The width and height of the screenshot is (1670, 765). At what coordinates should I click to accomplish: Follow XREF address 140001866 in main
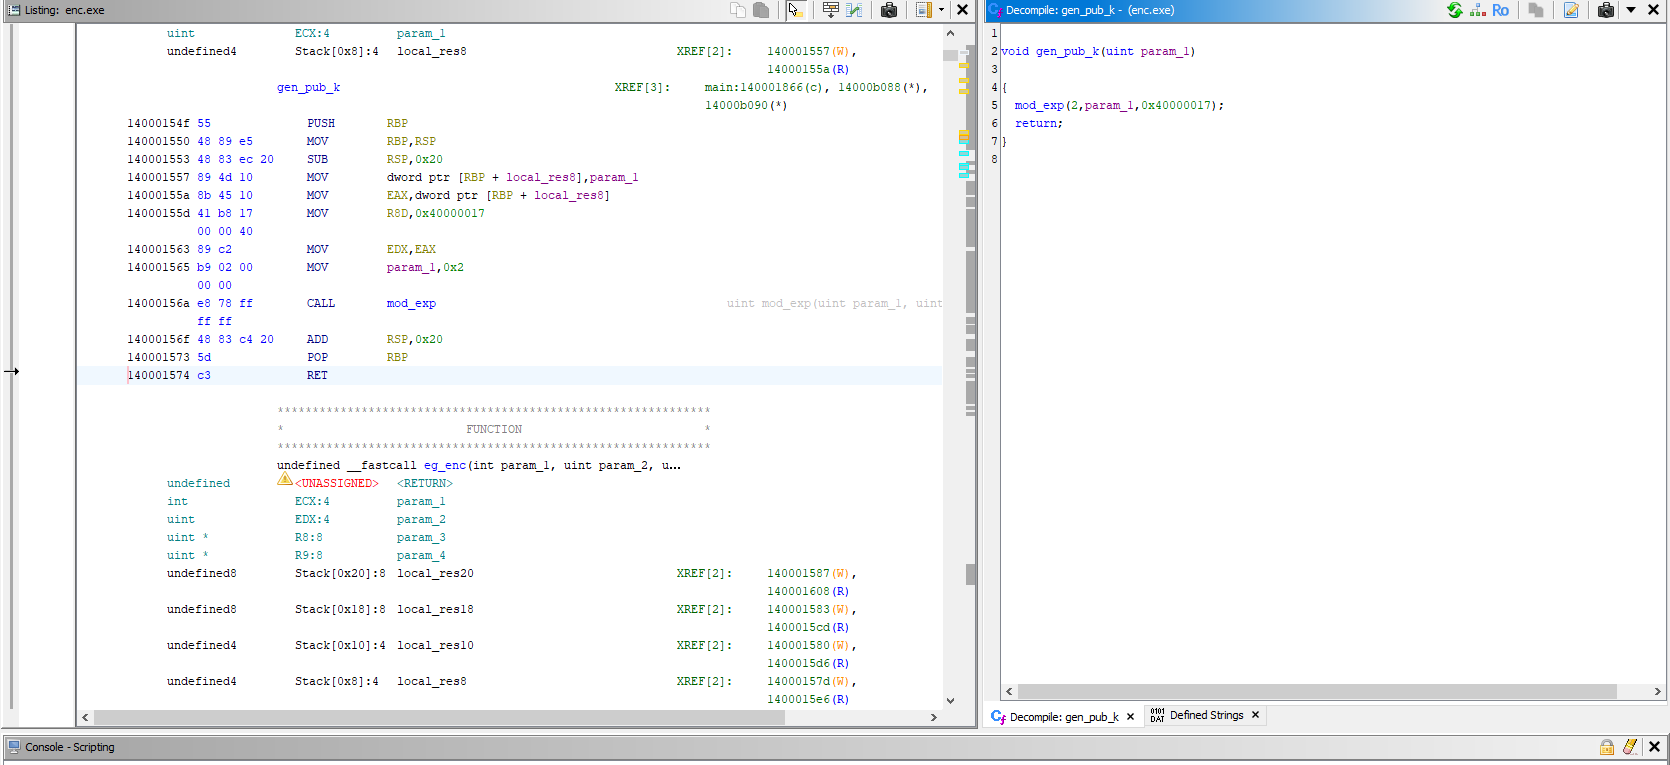coord(771,88)
